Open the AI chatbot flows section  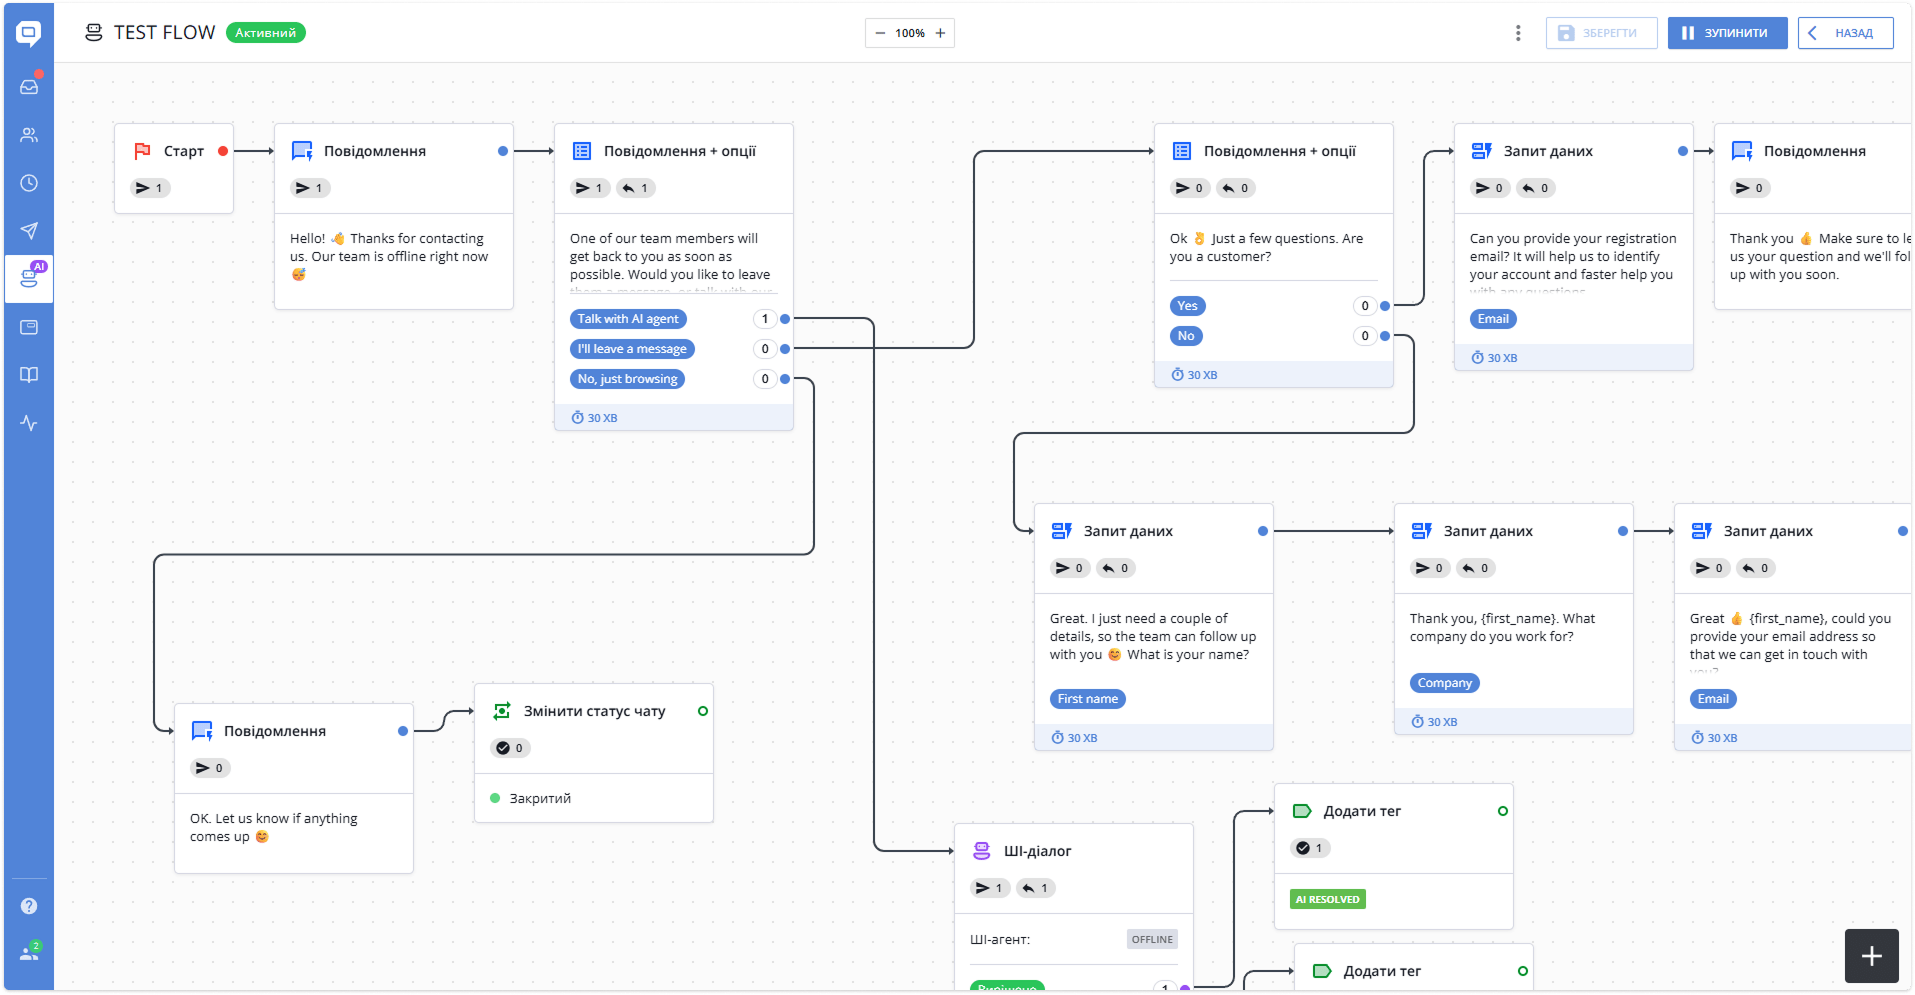tap(29, 278)
